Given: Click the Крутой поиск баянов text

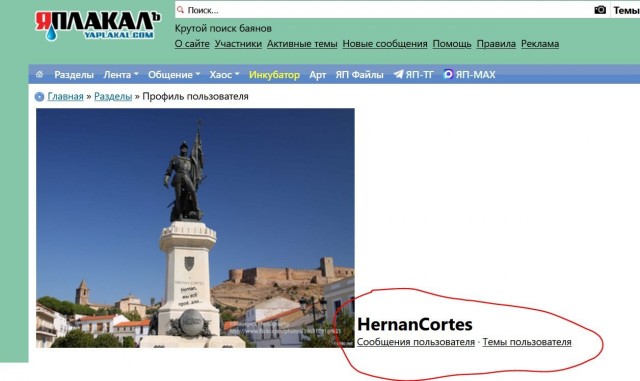Looking at the screenshot, I should point(223,29).
